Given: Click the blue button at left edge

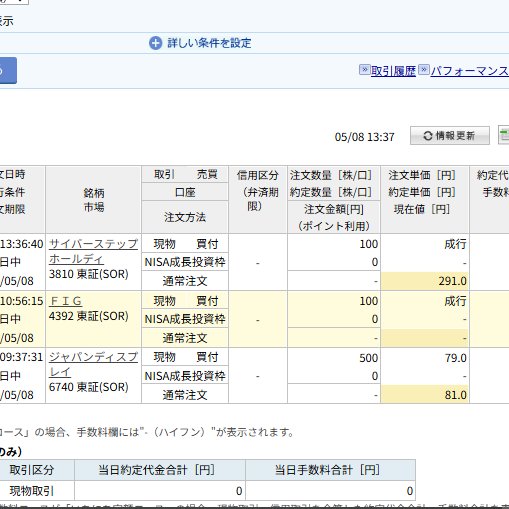Looking at the screenshot, I should pos(8,71).
